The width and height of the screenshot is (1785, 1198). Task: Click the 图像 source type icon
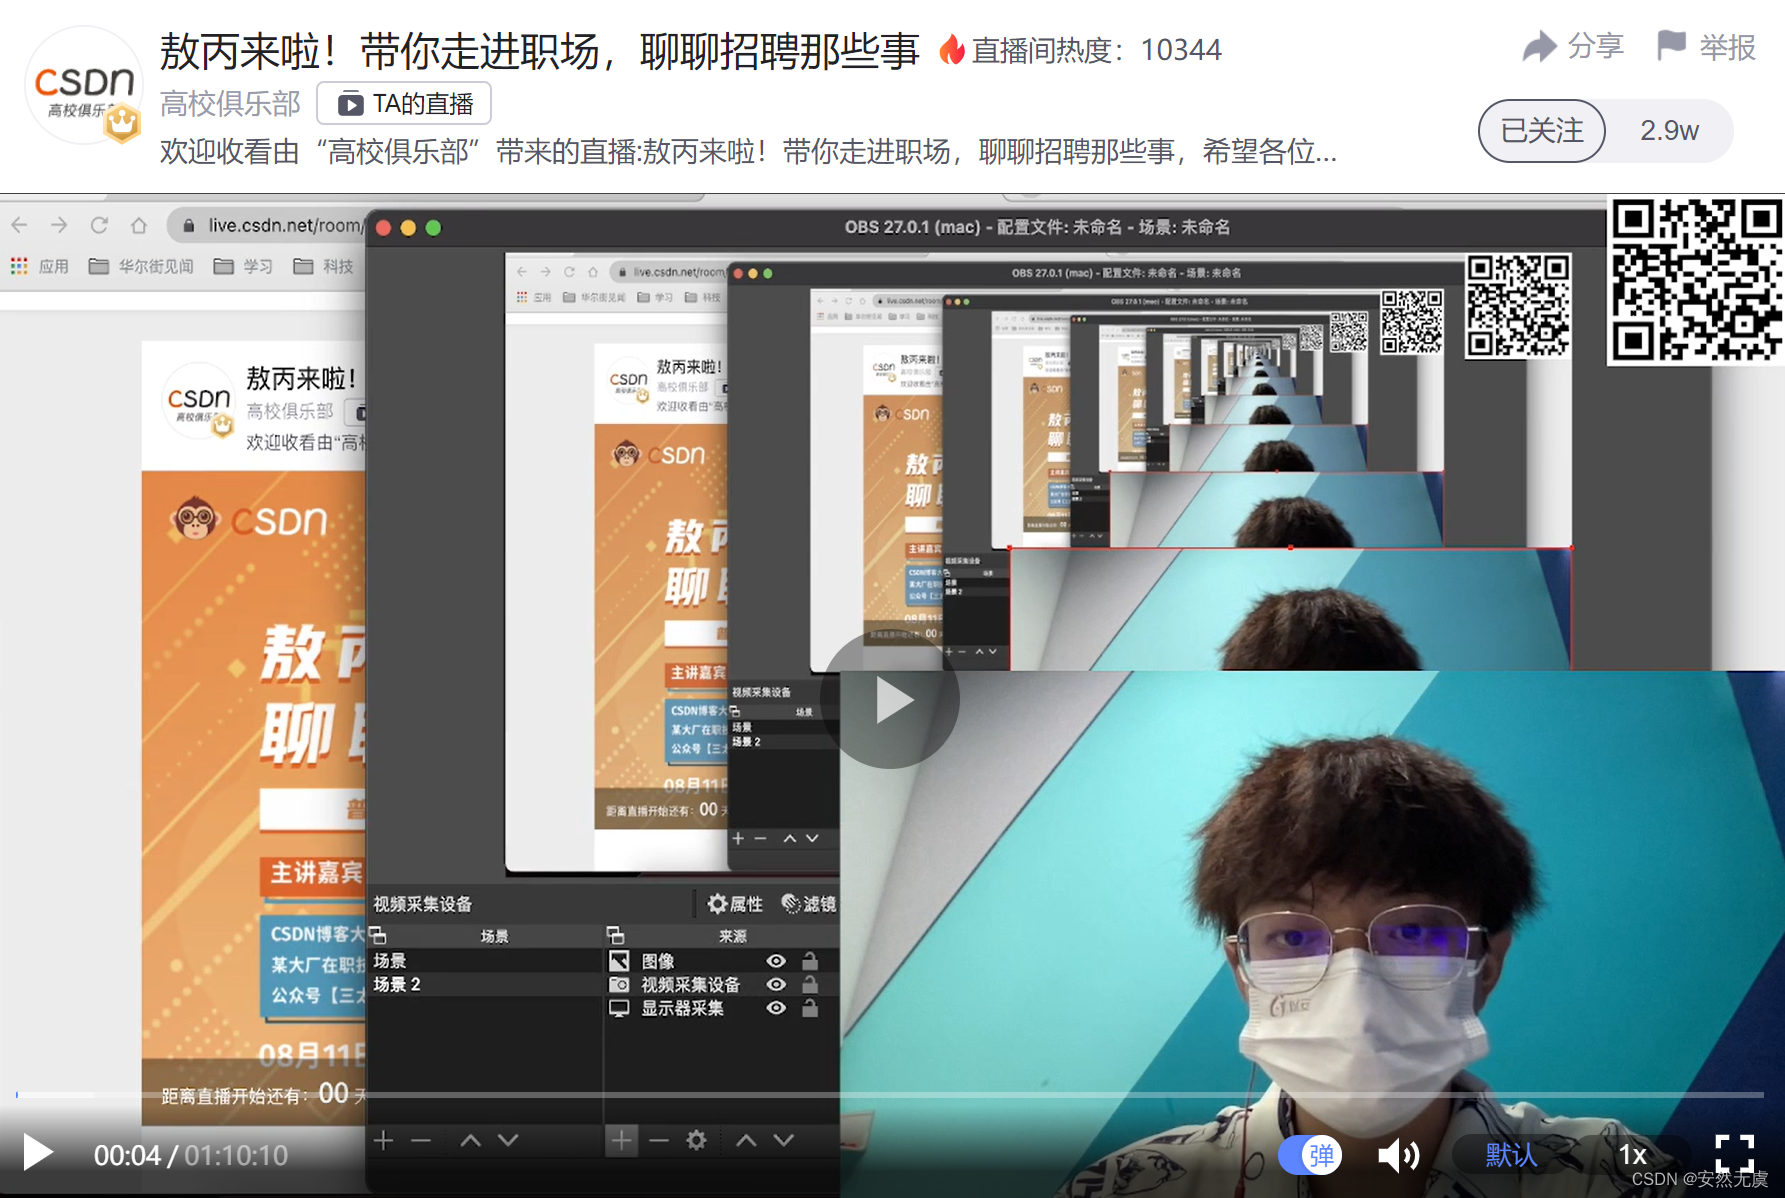[619, 961]
